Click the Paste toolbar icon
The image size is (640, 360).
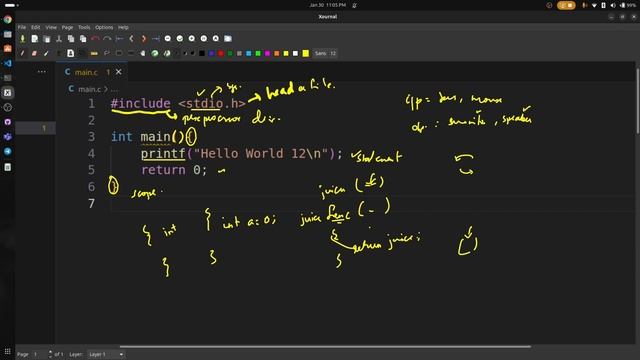(x=83, y=38)
